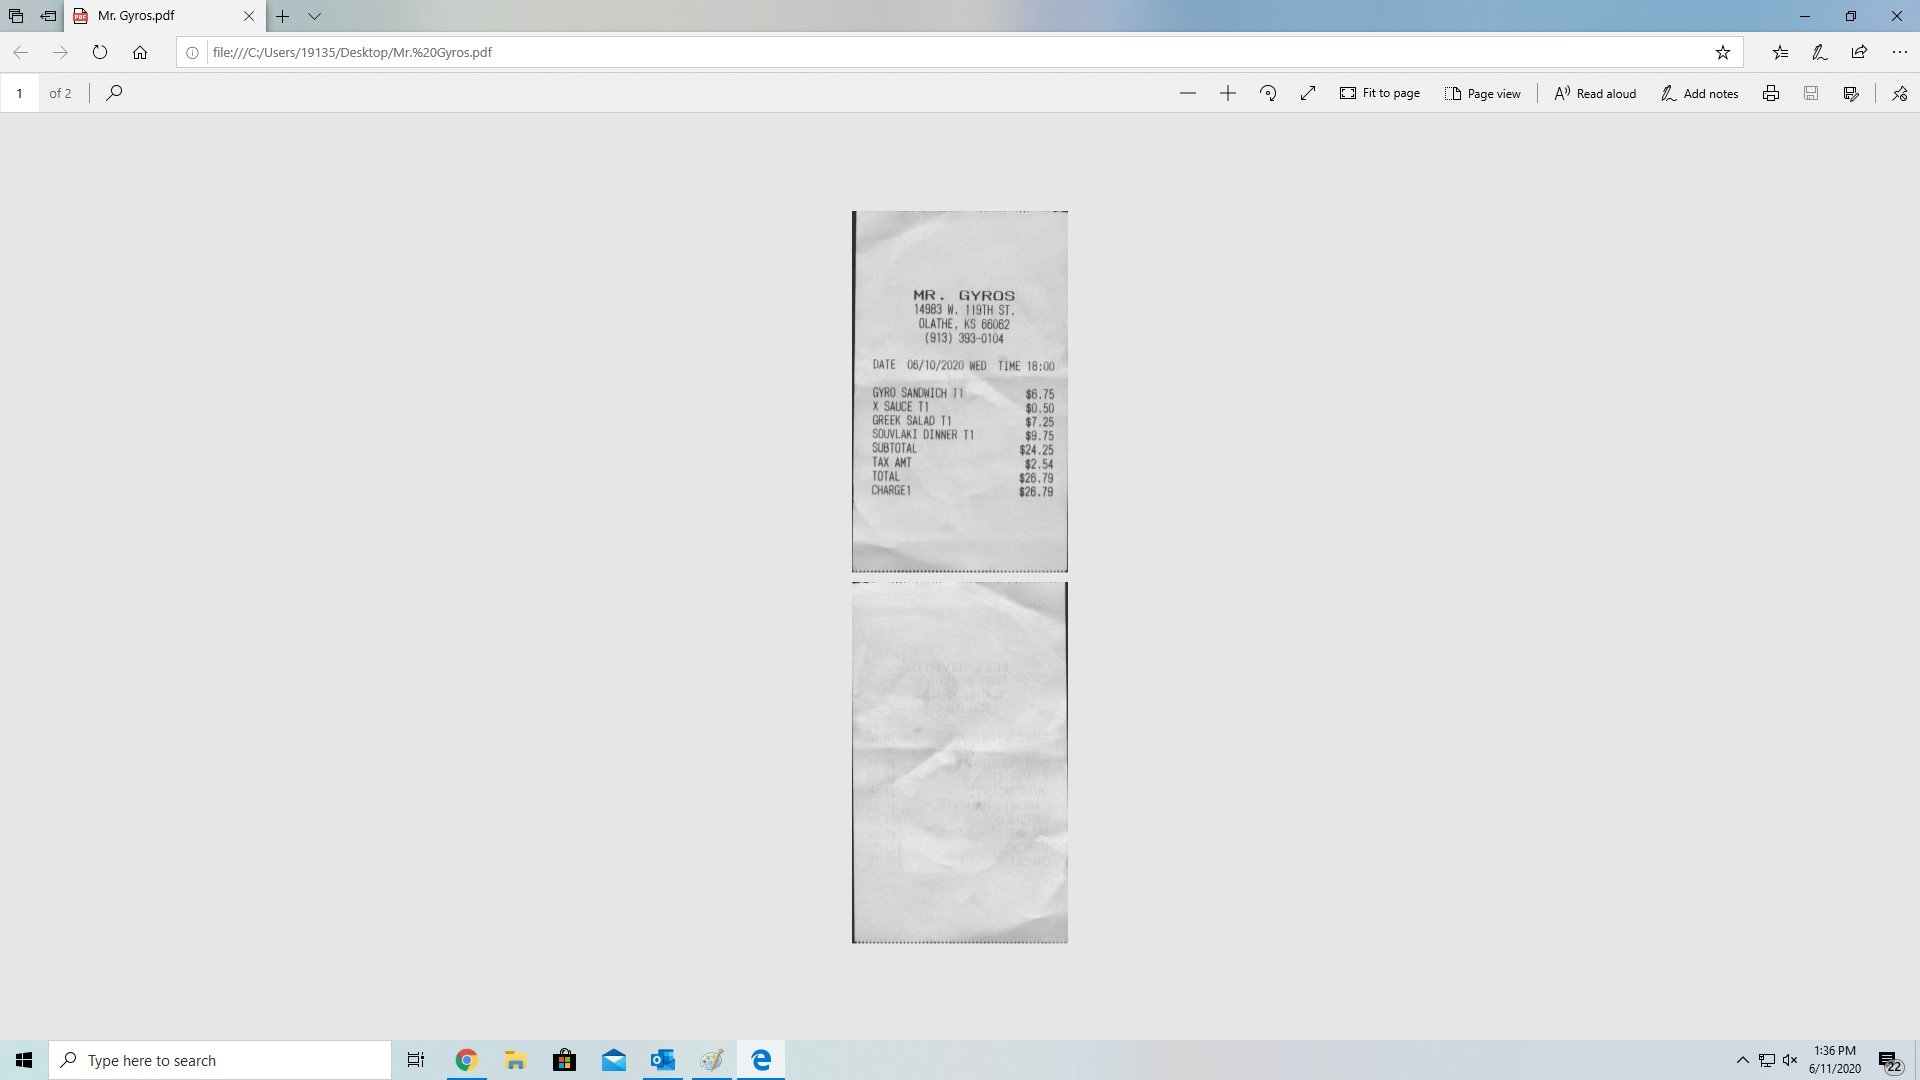
Task: Open Microsoft Store from taskbar
Action: (564, 1060)
